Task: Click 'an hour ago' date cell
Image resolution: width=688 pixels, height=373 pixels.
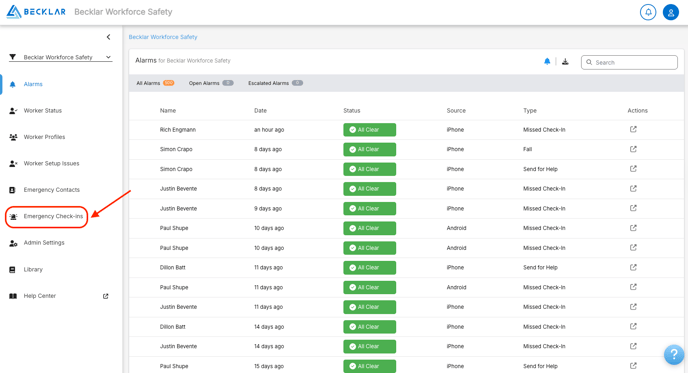Action: coord(269,130)
